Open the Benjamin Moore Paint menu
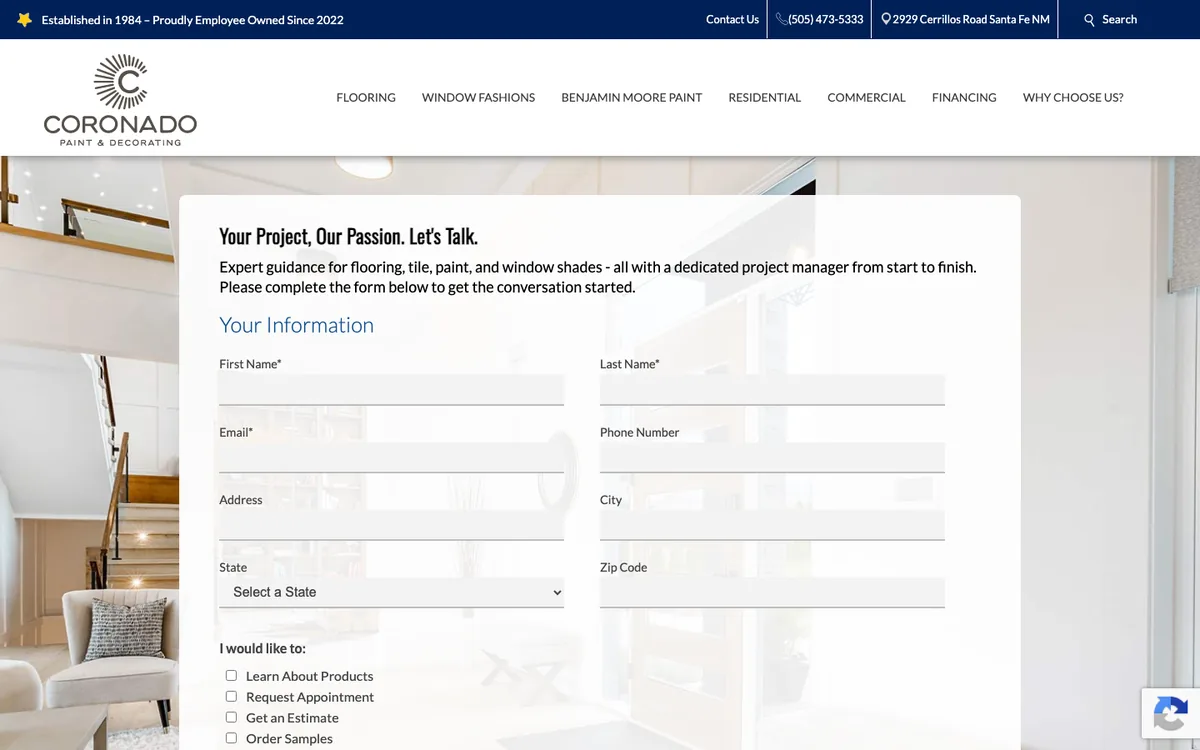1200x750 pixels. (x=632, y=97)
